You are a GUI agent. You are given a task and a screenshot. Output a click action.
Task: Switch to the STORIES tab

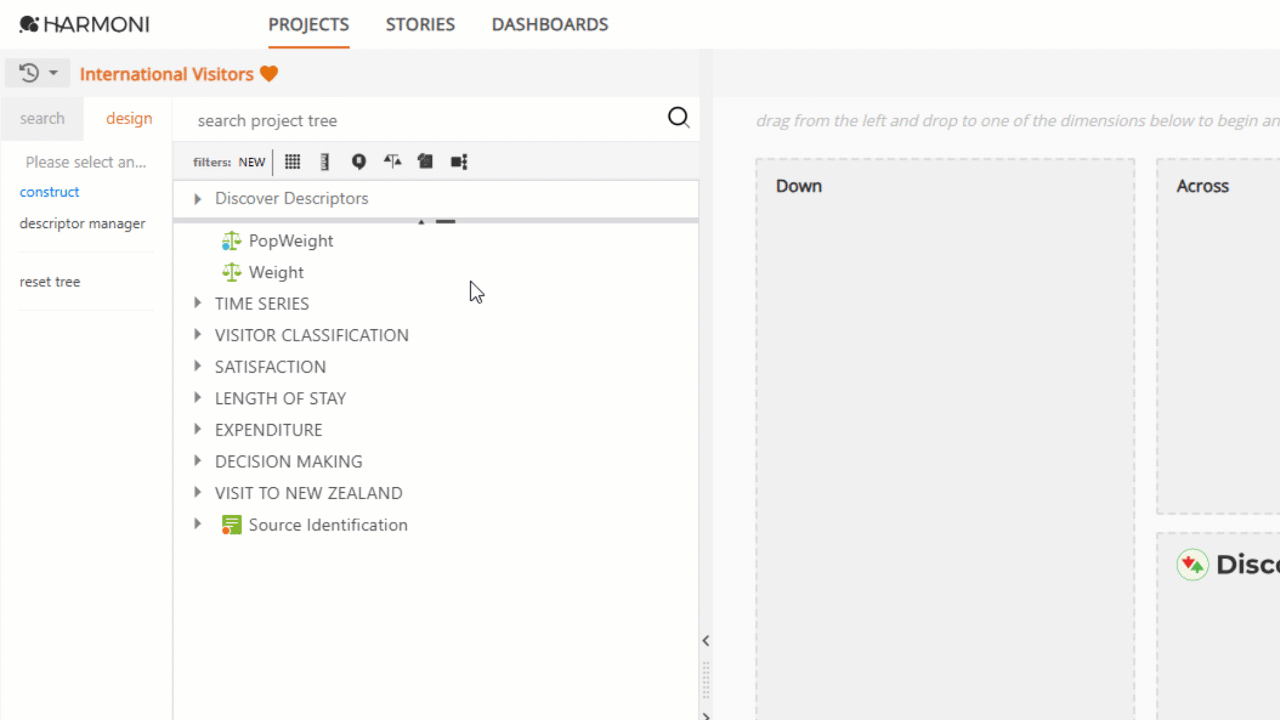[420, 24]
